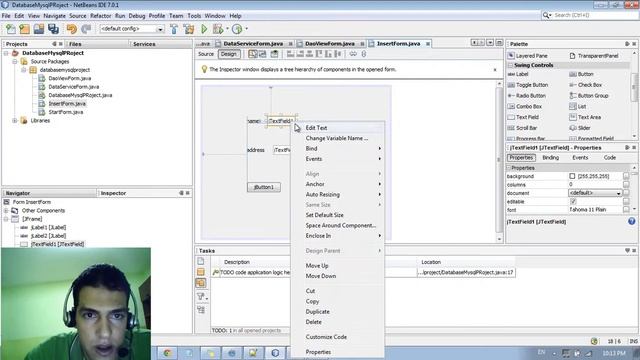
Task: Select DaoViewForm.java in the Projects tree
Action: 69,78
